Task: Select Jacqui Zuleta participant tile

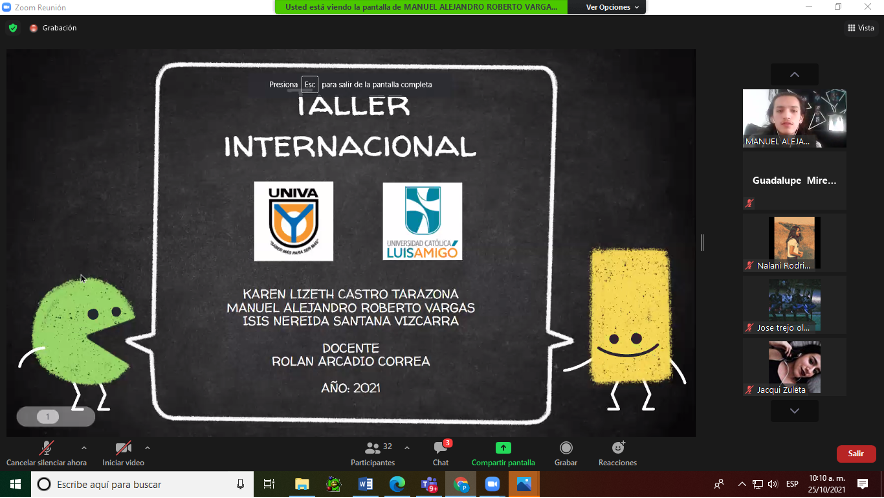Action: (794, 367)
